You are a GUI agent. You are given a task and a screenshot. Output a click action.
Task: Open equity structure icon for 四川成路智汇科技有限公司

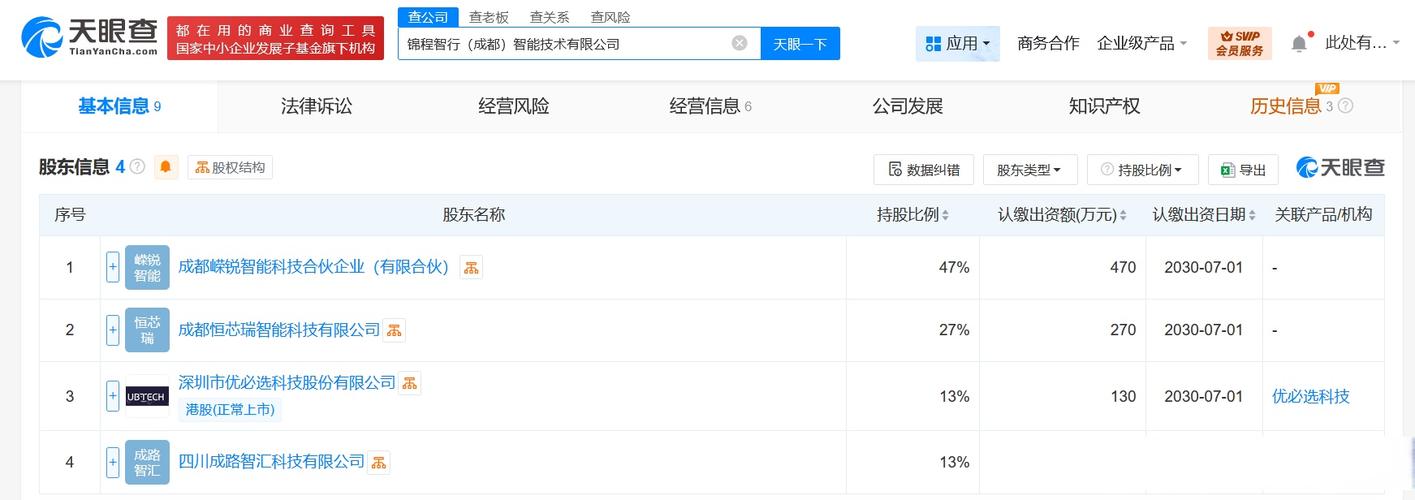pyautogui.click(x=378, y=462)
